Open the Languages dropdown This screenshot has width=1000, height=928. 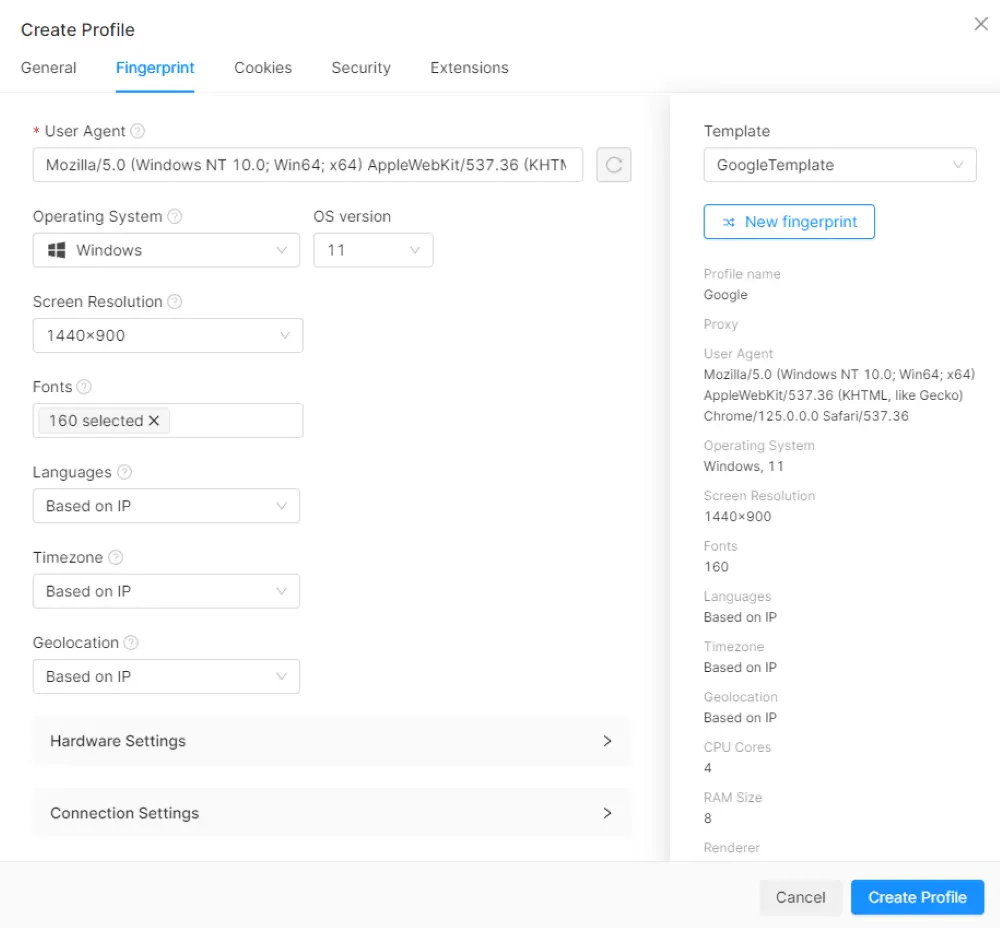click(166, 506)
